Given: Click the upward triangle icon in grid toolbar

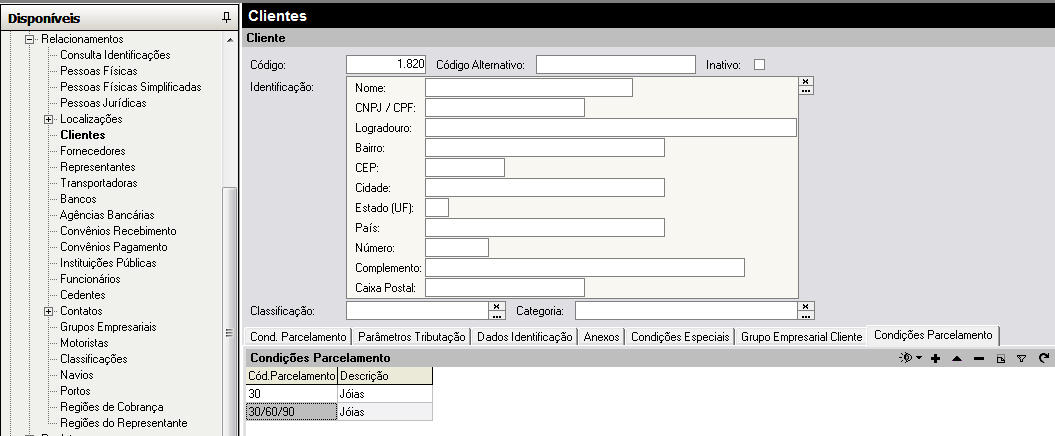Looking at the screenshot, I should (957, 359).
